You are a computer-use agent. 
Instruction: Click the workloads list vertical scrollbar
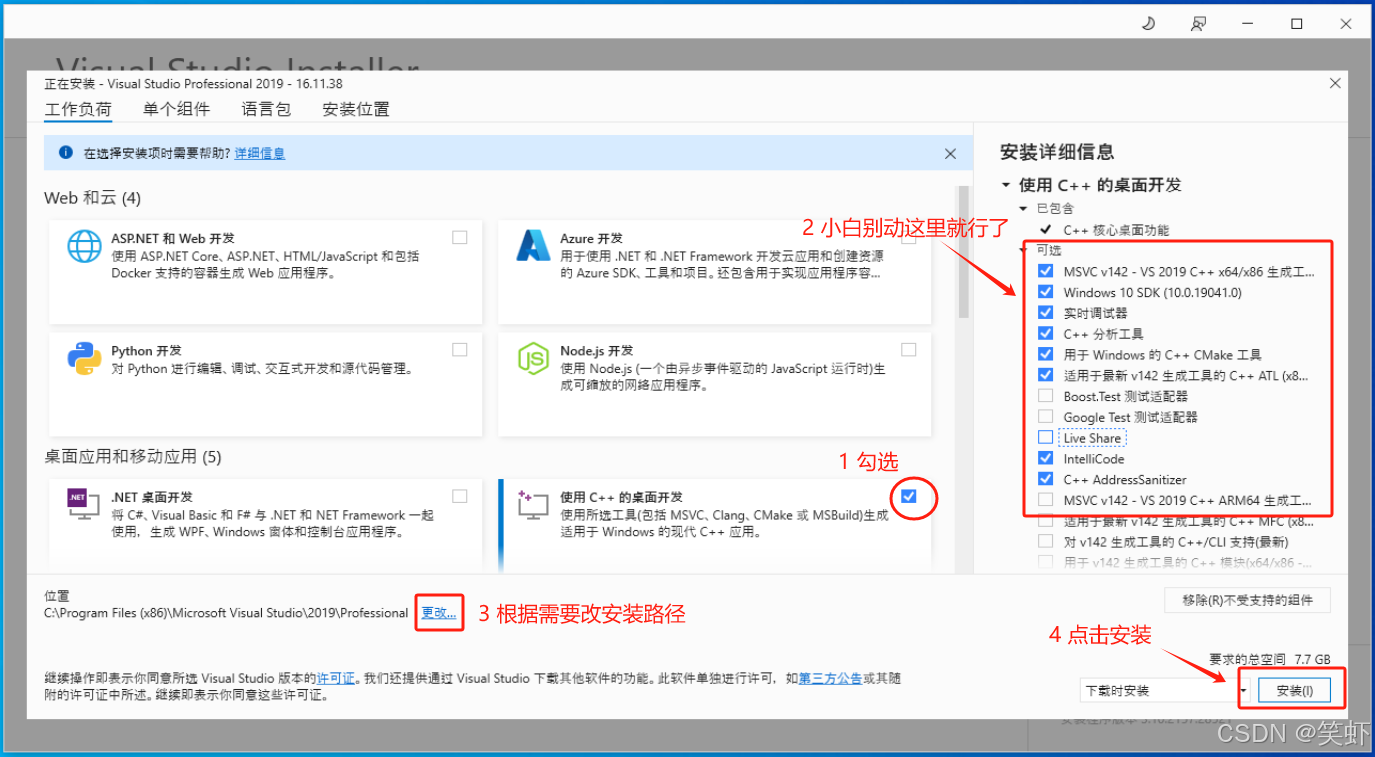coord(964,250)
